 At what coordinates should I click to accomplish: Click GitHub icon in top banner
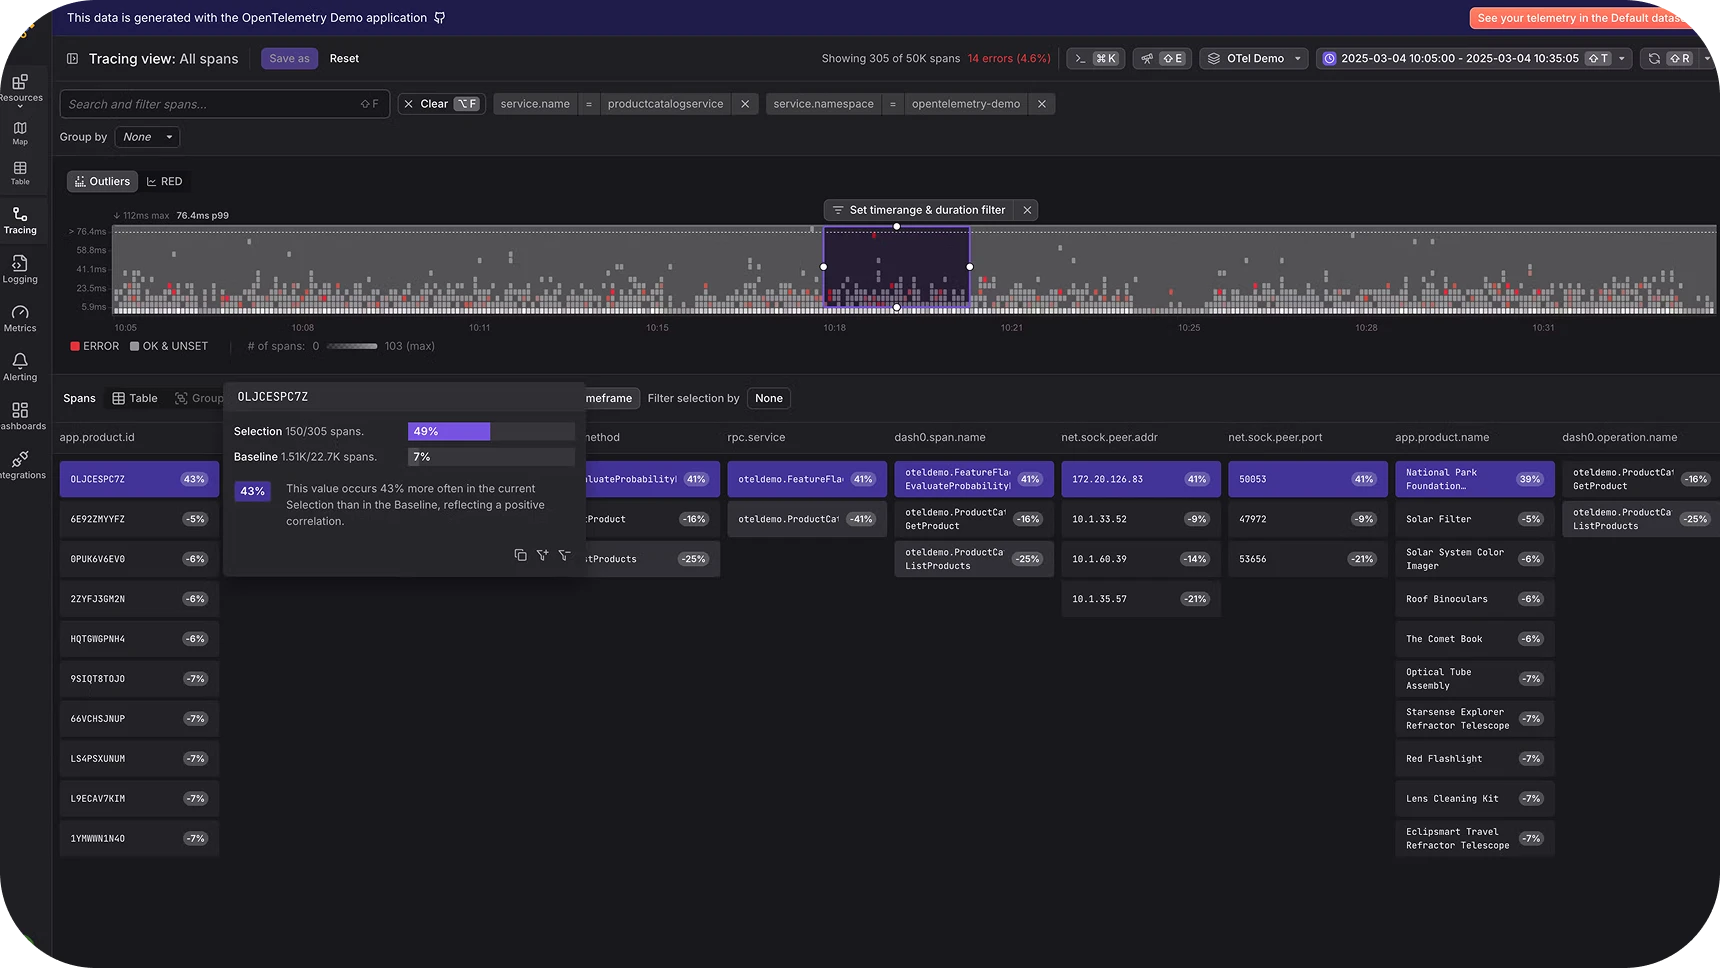point(440,18)
